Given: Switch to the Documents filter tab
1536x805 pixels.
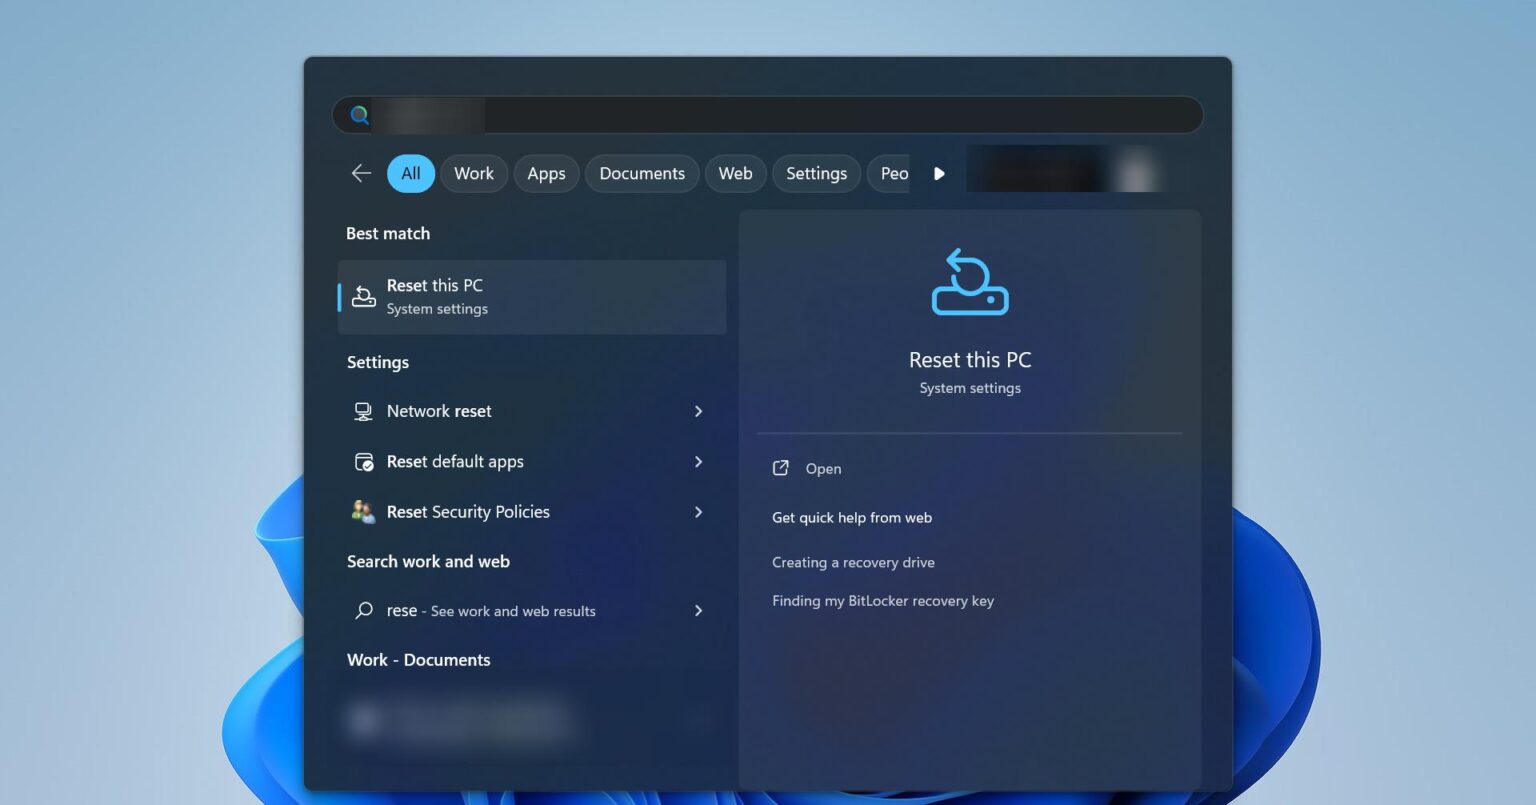Looking at the screenshot, I should click(x=642, y=174).
